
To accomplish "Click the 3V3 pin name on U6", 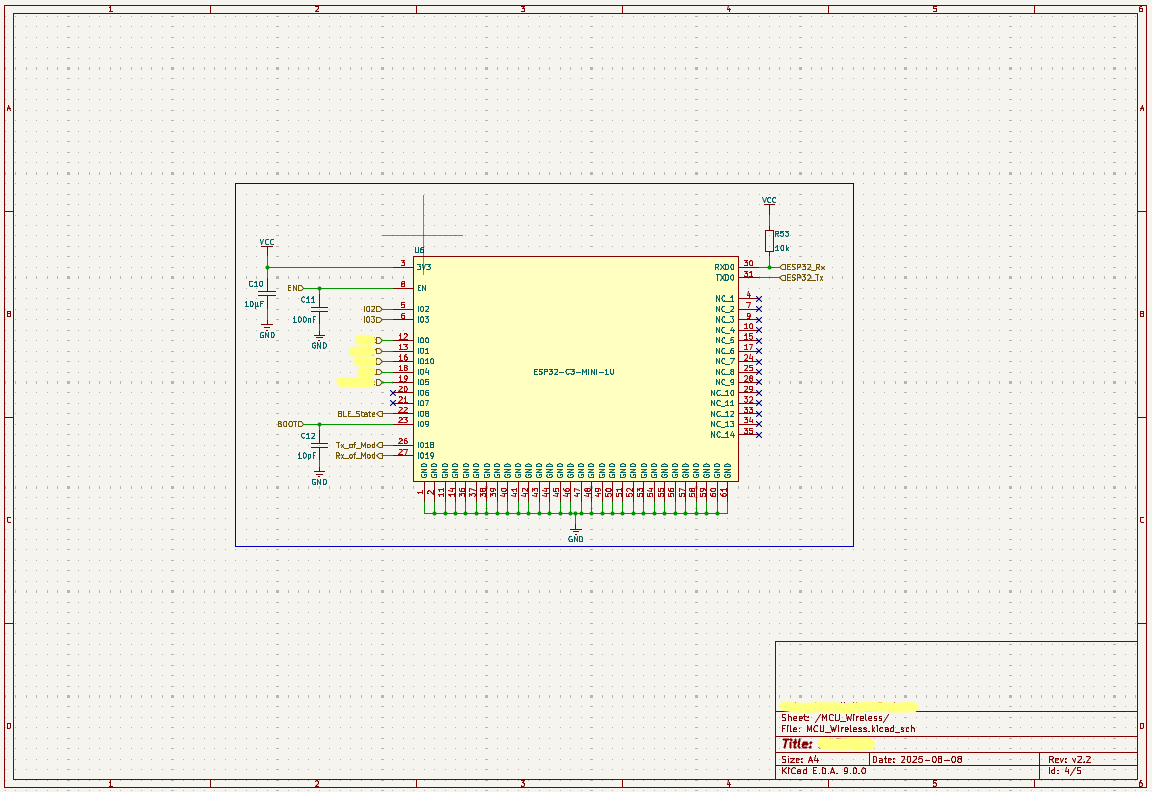I will coord(424,267).
